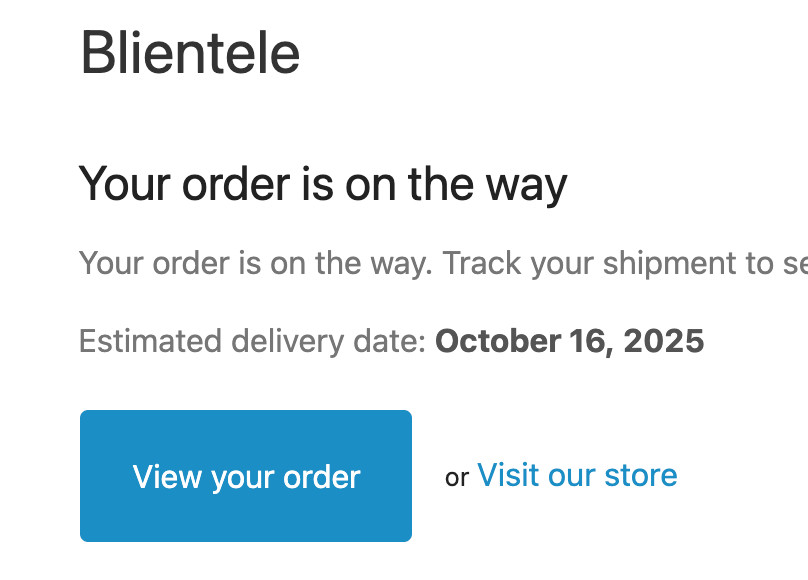Click the word 'October' in bold
This screenshot has height=580, width=808.
[498, 341]
